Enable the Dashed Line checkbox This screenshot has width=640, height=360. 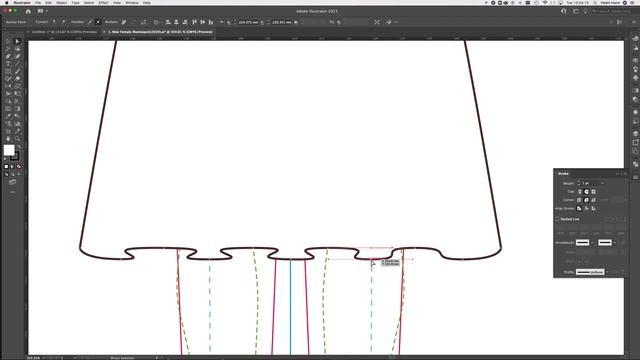click(x=558, y=219)
